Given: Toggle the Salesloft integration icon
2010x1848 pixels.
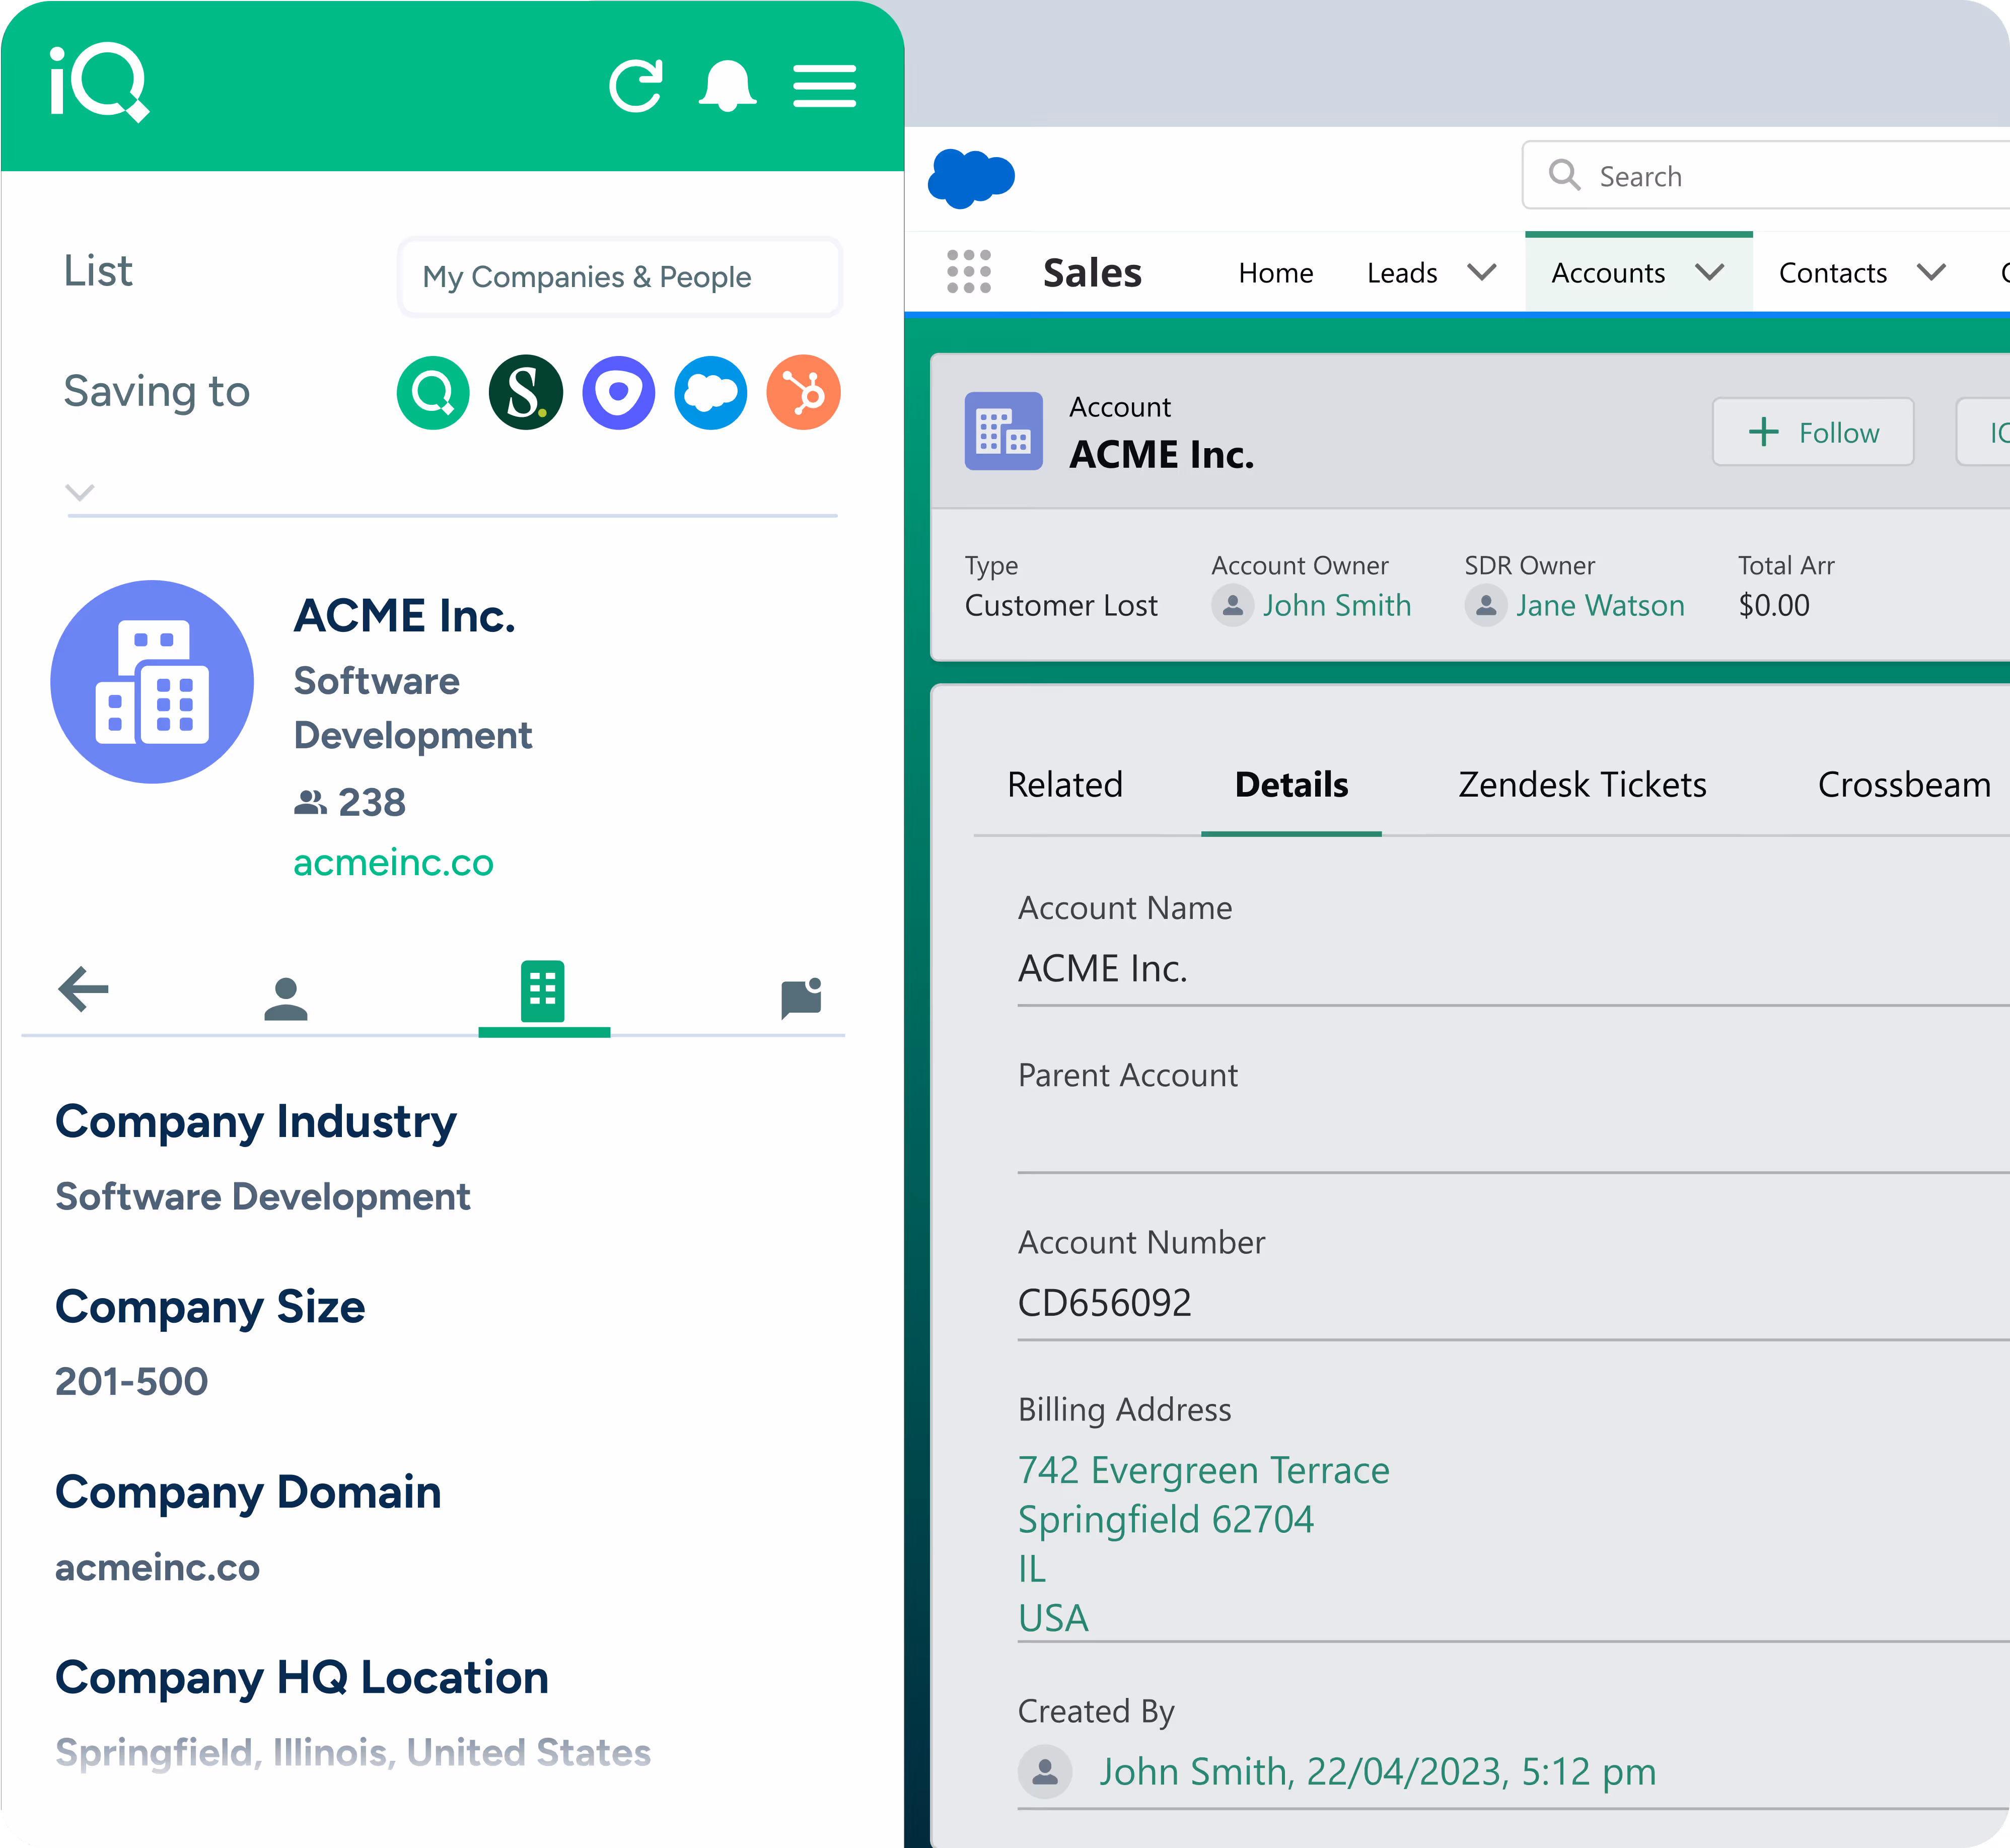Looking at the screenshot, I should coord(526,392).
